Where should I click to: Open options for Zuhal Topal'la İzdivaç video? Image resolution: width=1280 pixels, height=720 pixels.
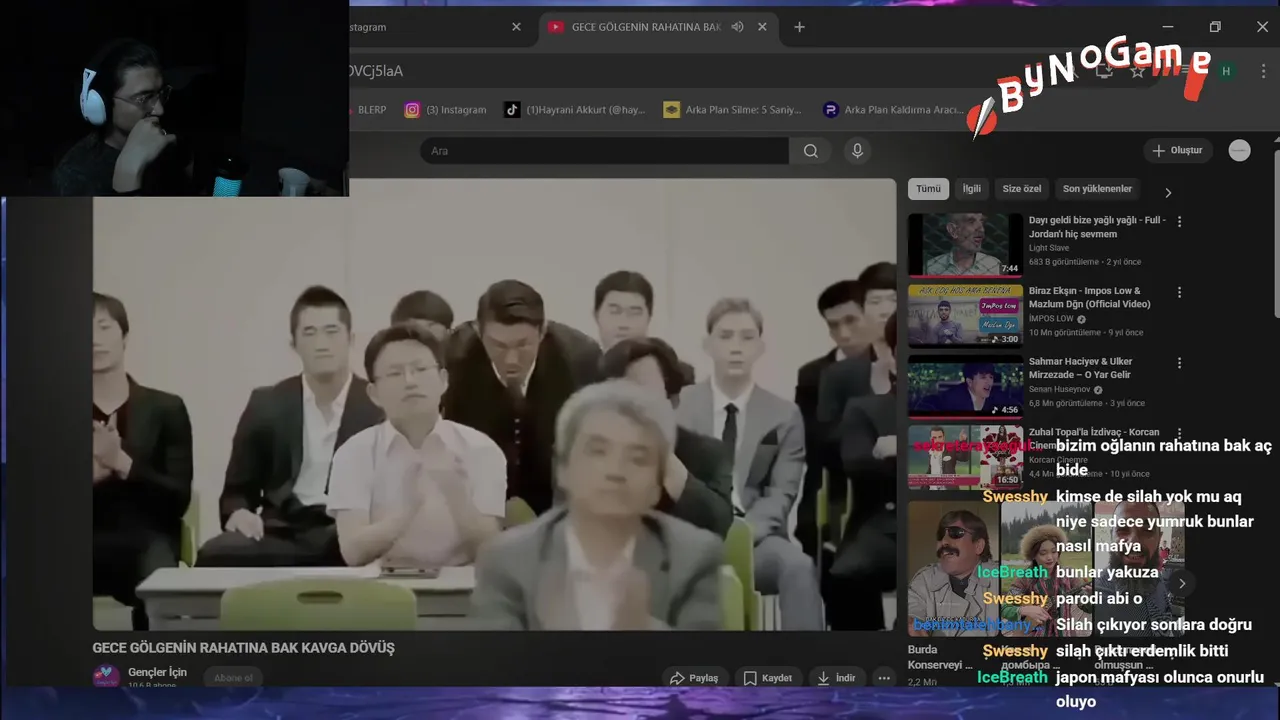pyautogui.click(x=1179, y=435)
